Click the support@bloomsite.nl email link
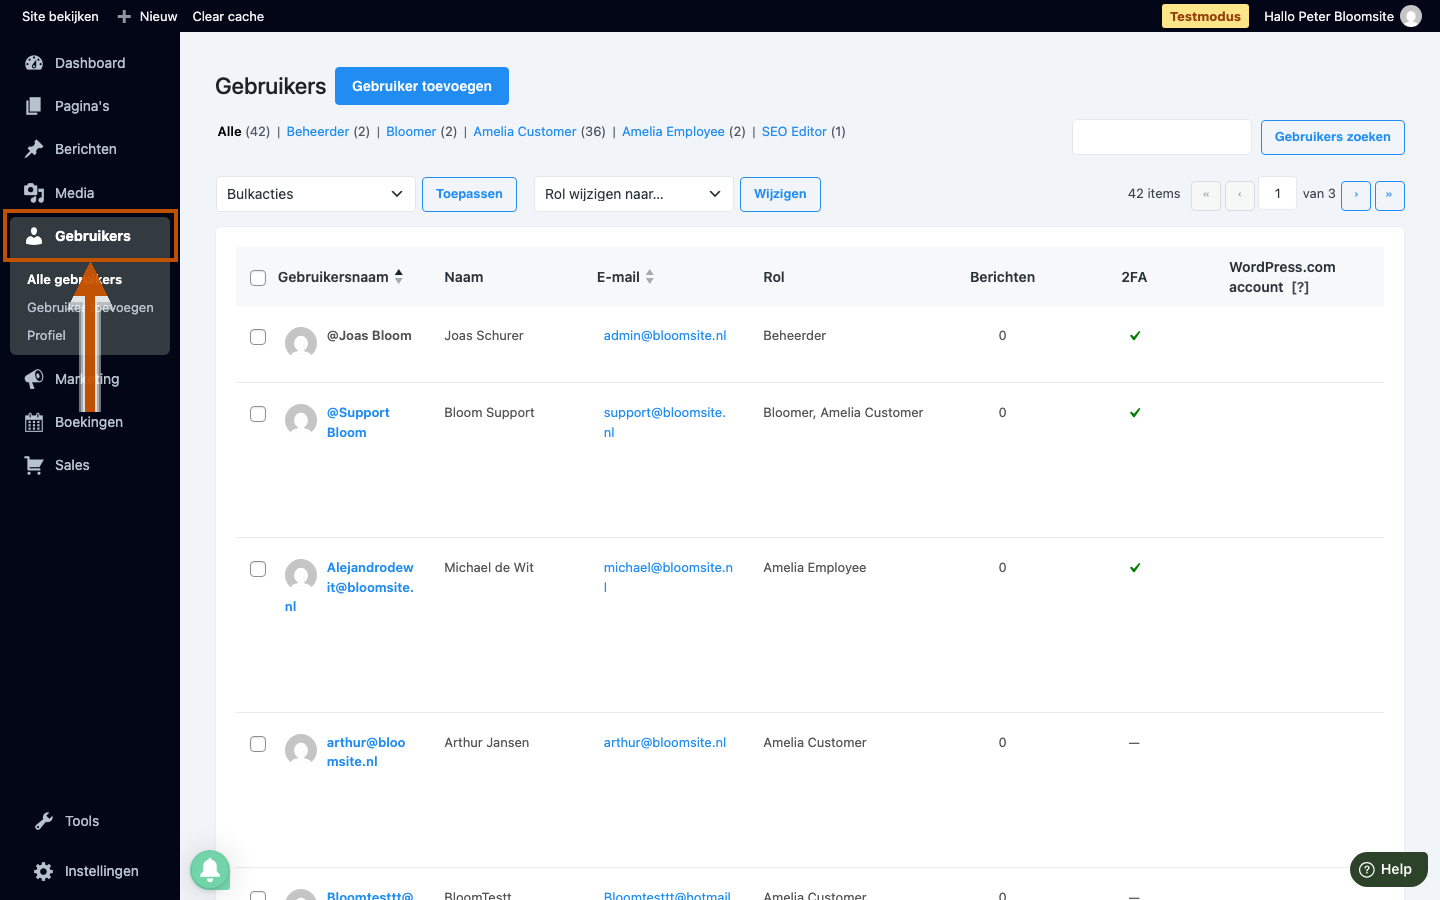 pyautogui.click(x=665, y=422)
